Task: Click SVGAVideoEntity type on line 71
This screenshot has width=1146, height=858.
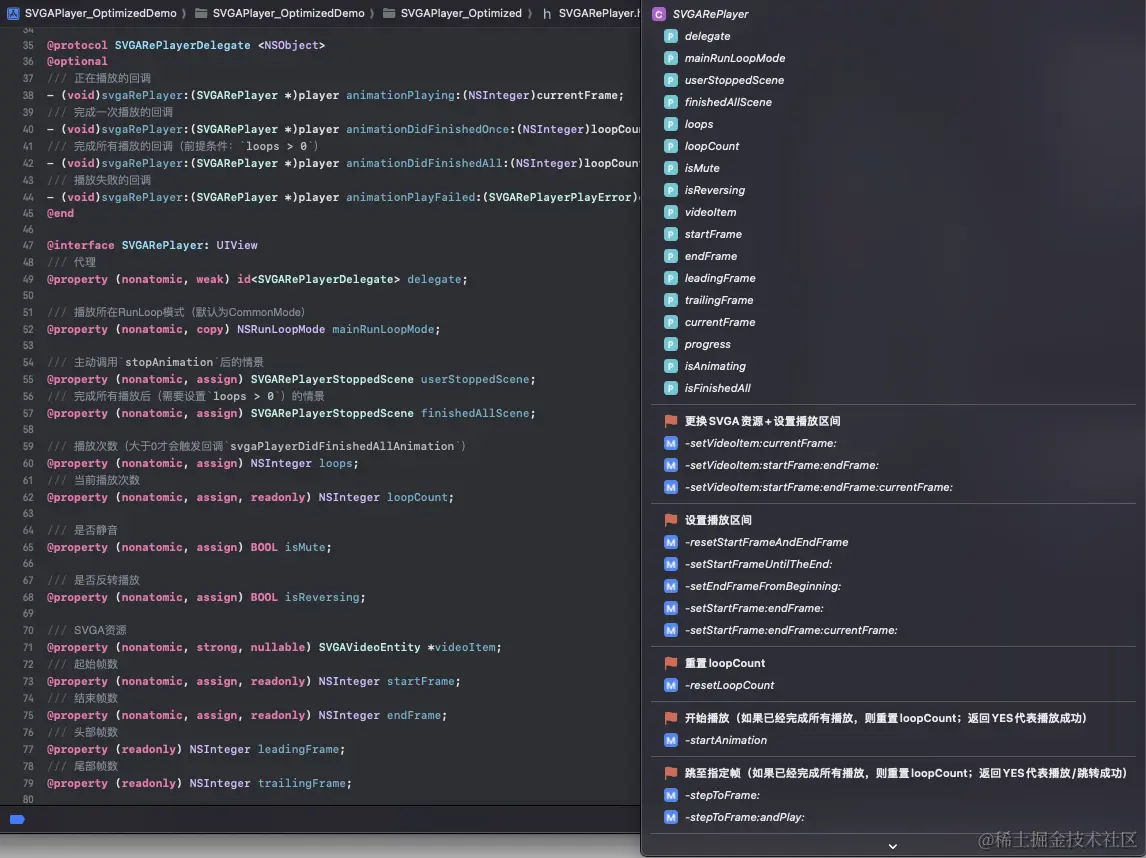Action: [x=369, y=647]
